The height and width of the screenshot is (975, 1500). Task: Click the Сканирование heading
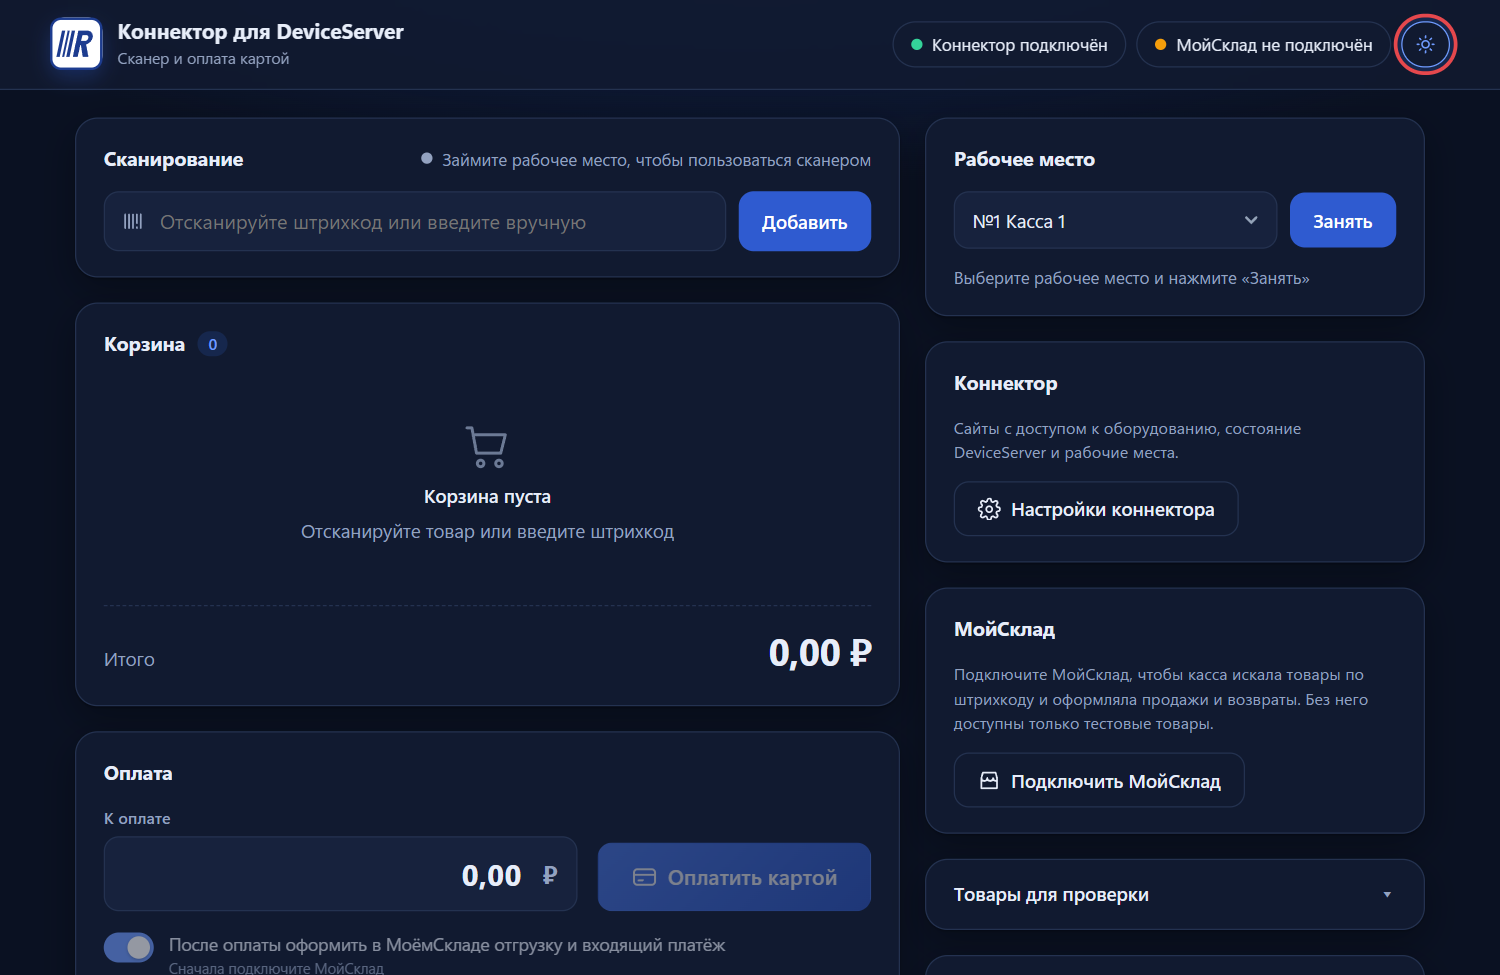click(174, 160)
